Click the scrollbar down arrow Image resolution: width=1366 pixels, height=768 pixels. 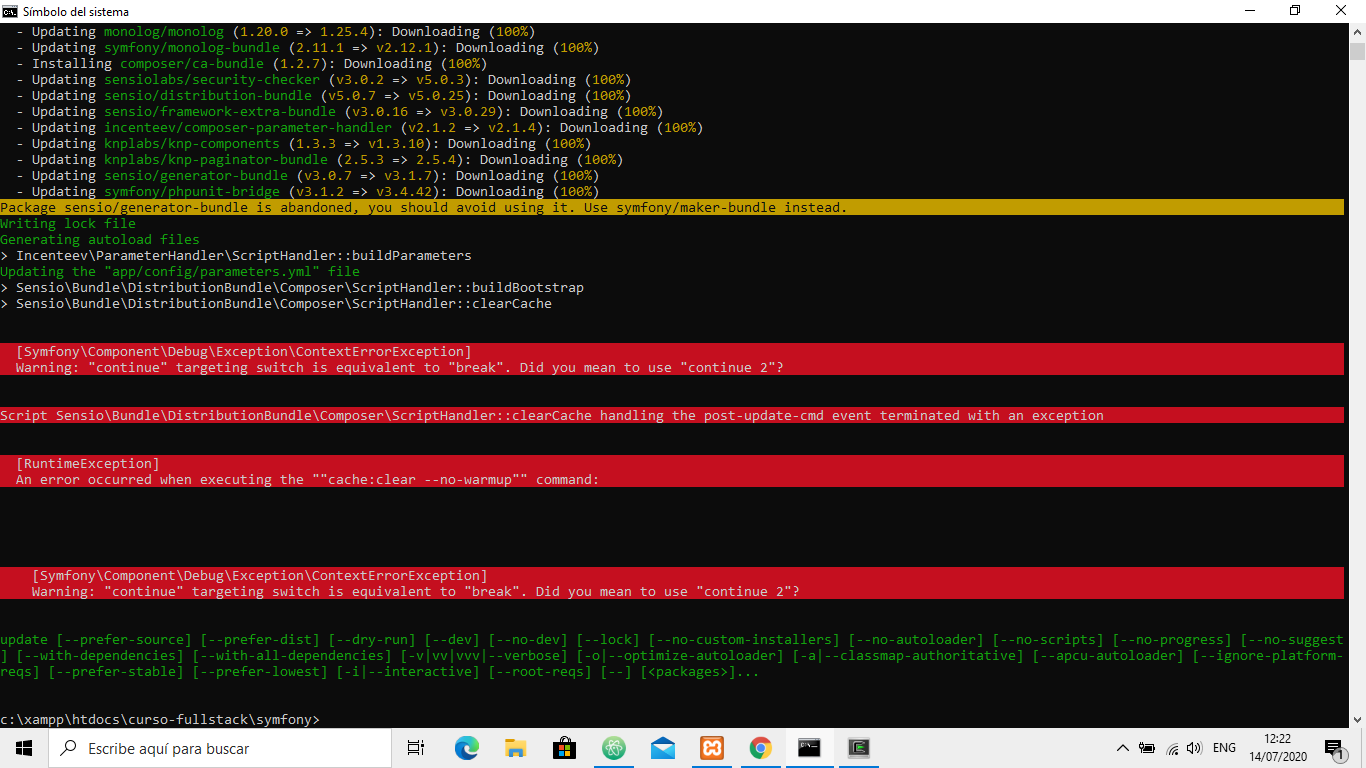1357,719
